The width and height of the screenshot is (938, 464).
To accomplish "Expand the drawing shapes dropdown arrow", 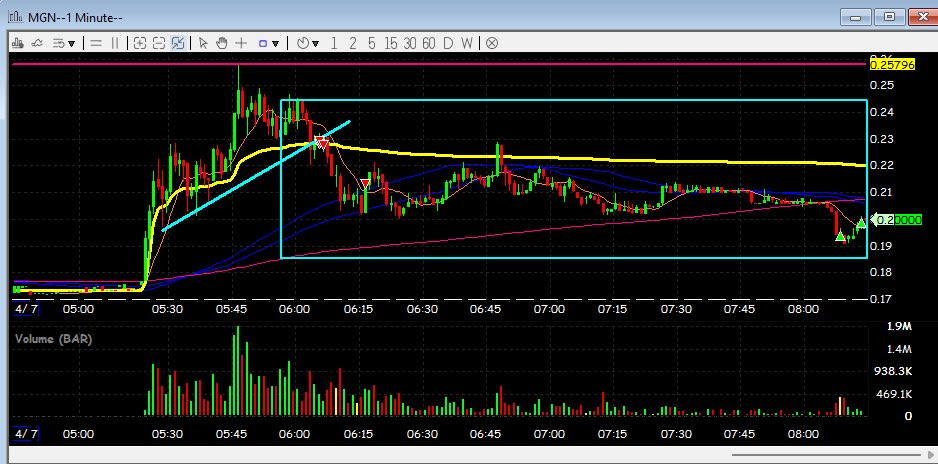I will (276, 44).
